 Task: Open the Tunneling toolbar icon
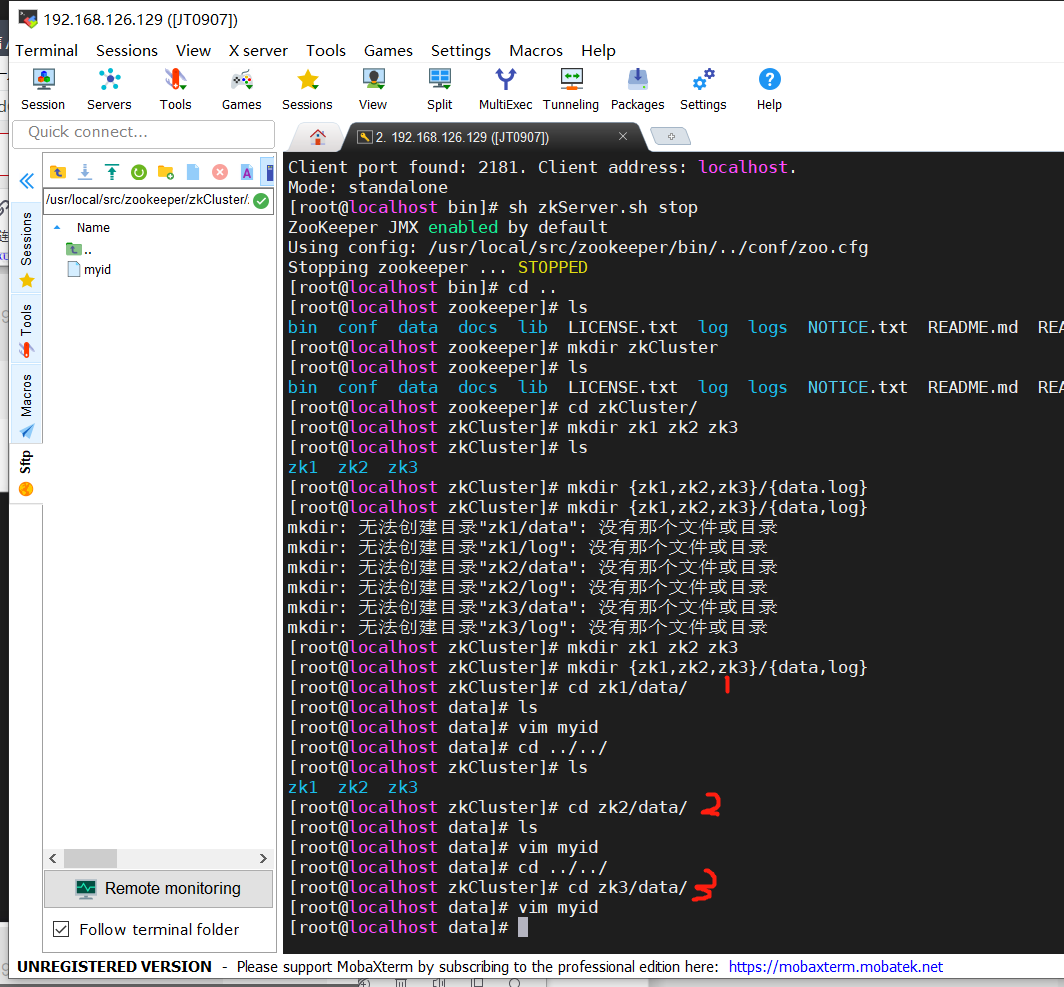pos(571,89)
